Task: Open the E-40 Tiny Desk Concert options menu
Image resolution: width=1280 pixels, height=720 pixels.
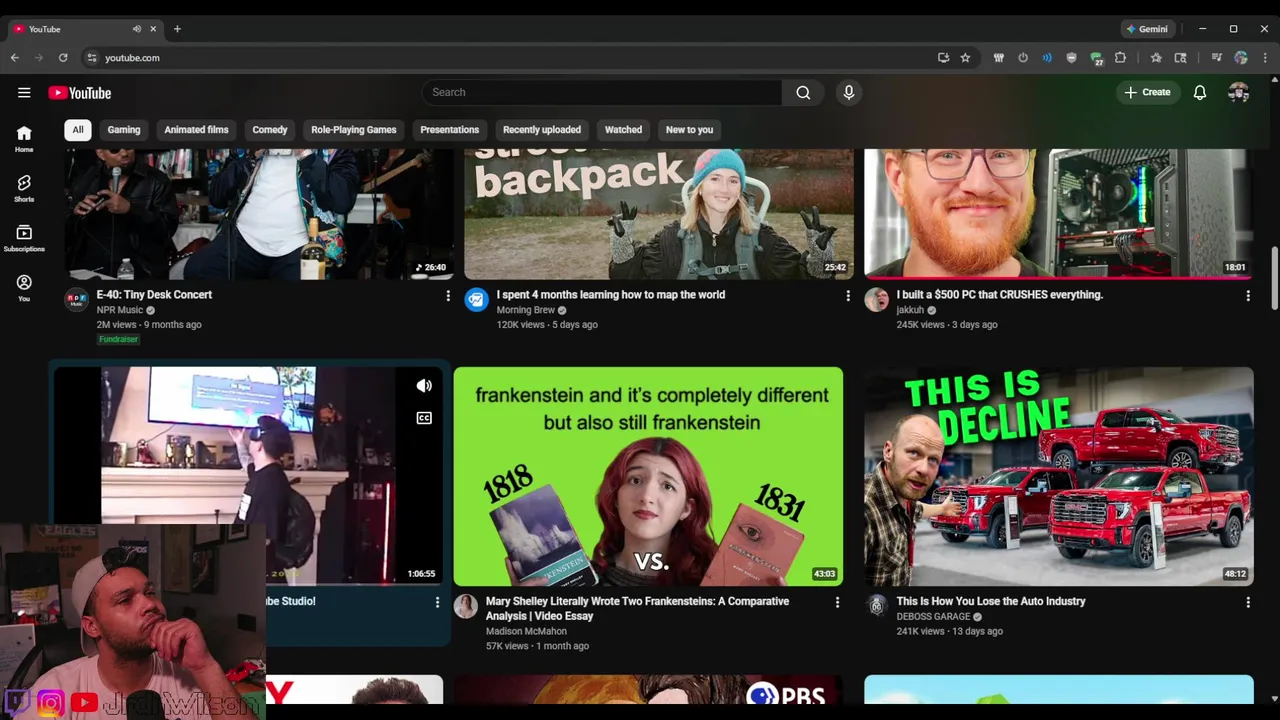Action: [448, 296]
